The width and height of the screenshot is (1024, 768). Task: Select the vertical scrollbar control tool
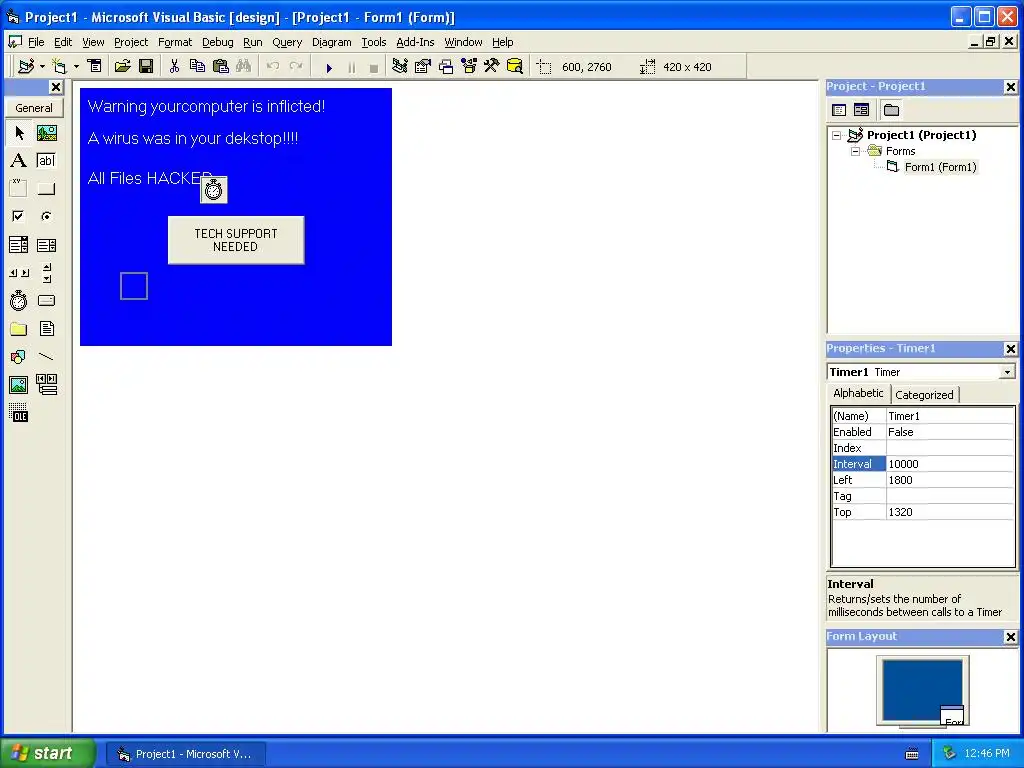point(46,273)
